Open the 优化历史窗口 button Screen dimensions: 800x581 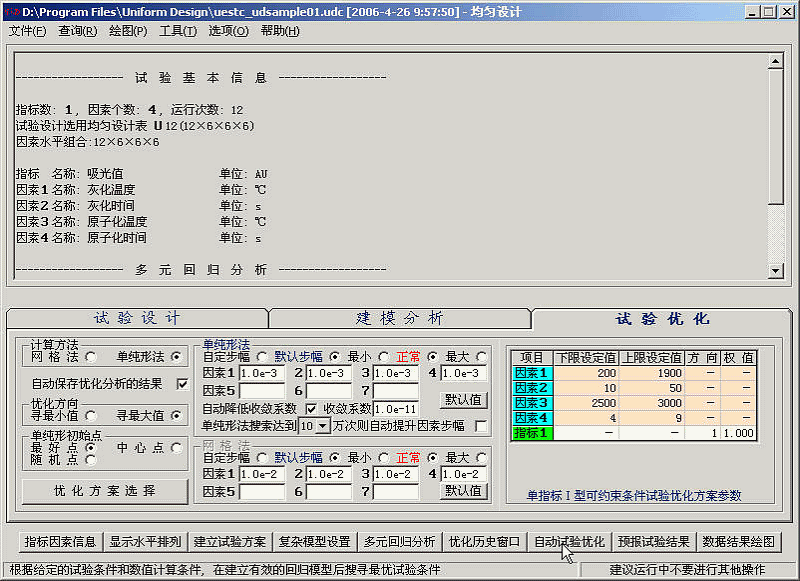click(x=485, y=542)
